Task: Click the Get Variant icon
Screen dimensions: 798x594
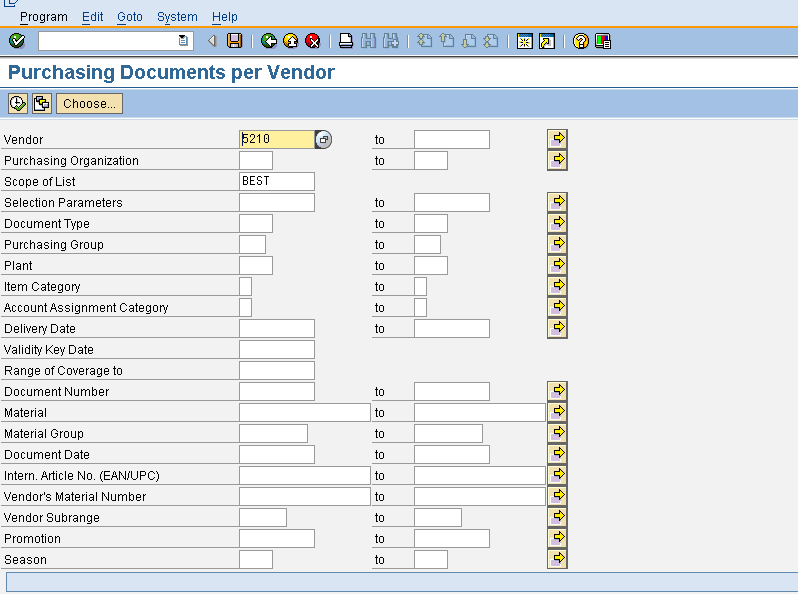Action: click(42, 103)
